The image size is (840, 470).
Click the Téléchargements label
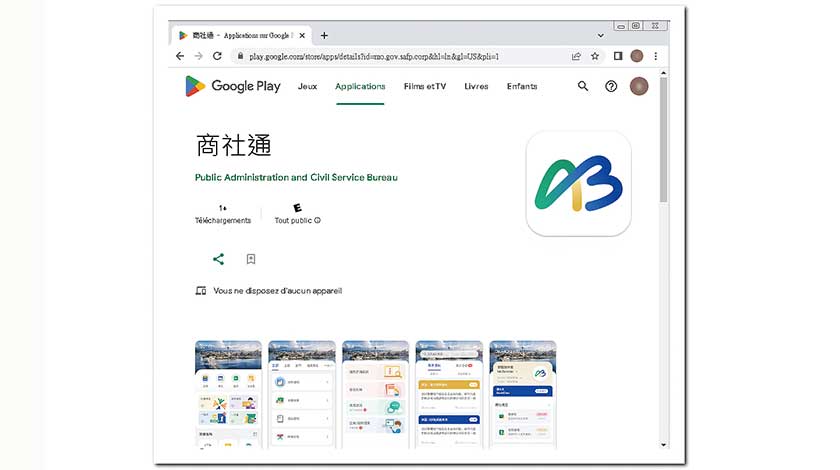pyautogui.click(x=223, y=220)
